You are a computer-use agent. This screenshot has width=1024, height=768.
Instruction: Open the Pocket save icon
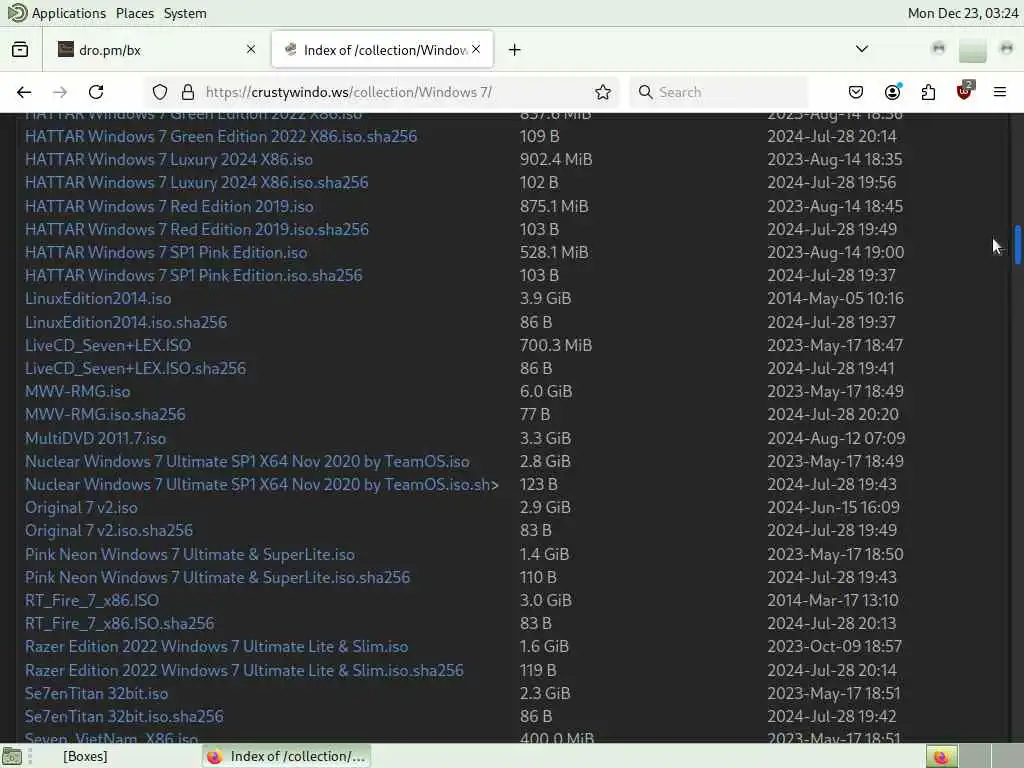pyautogui.click(x=856, y=92)
